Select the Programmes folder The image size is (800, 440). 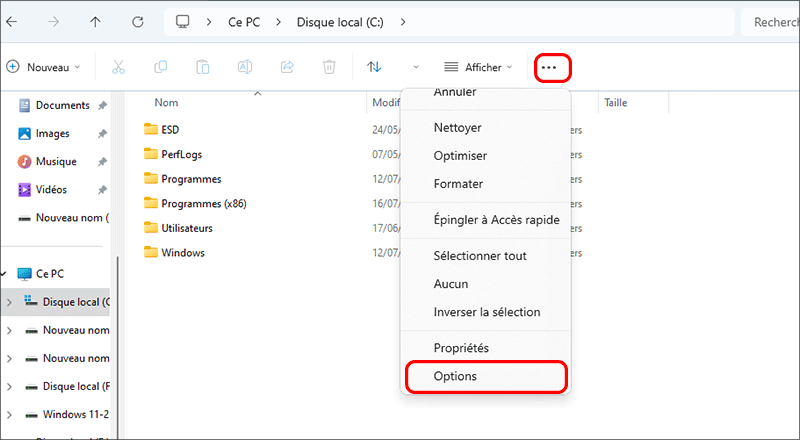tap(191, 179)
